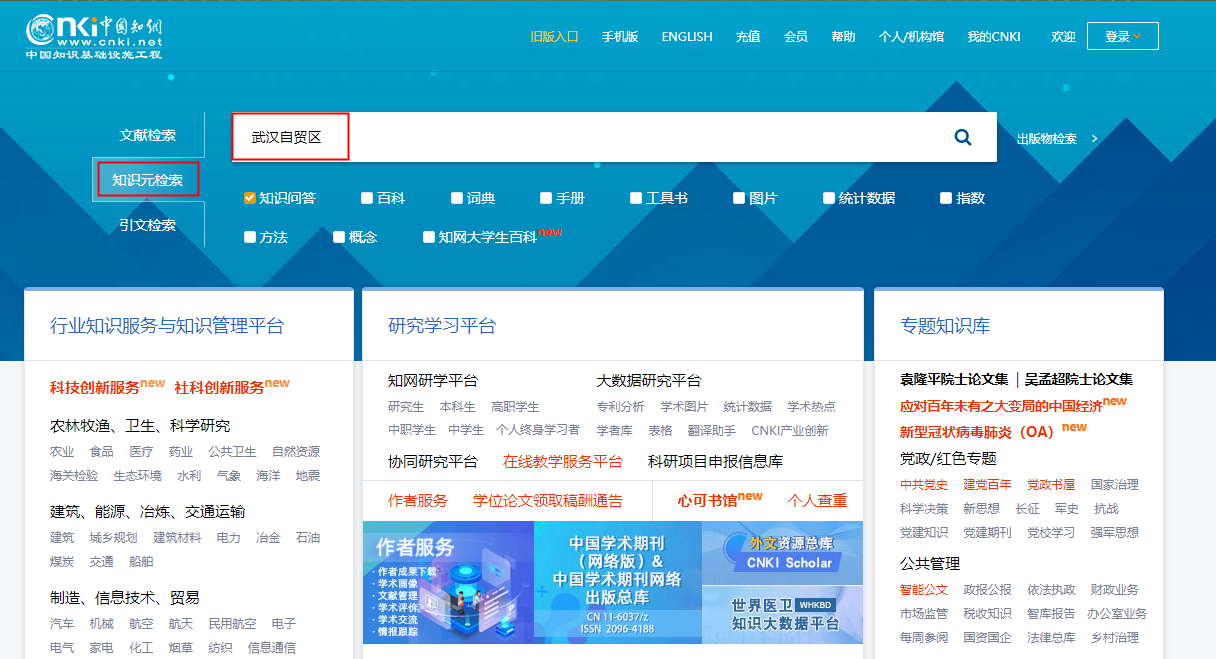Open the 信息通信 link

tap(272, 647)
